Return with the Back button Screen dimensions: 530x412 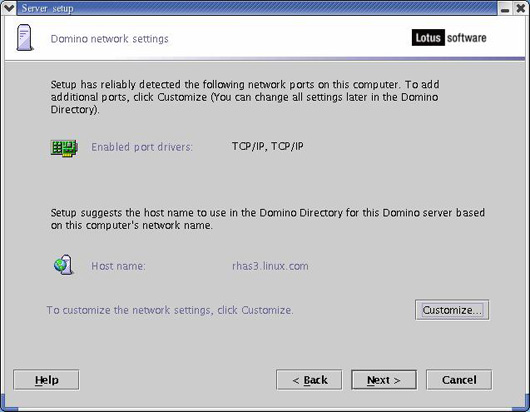309,380
